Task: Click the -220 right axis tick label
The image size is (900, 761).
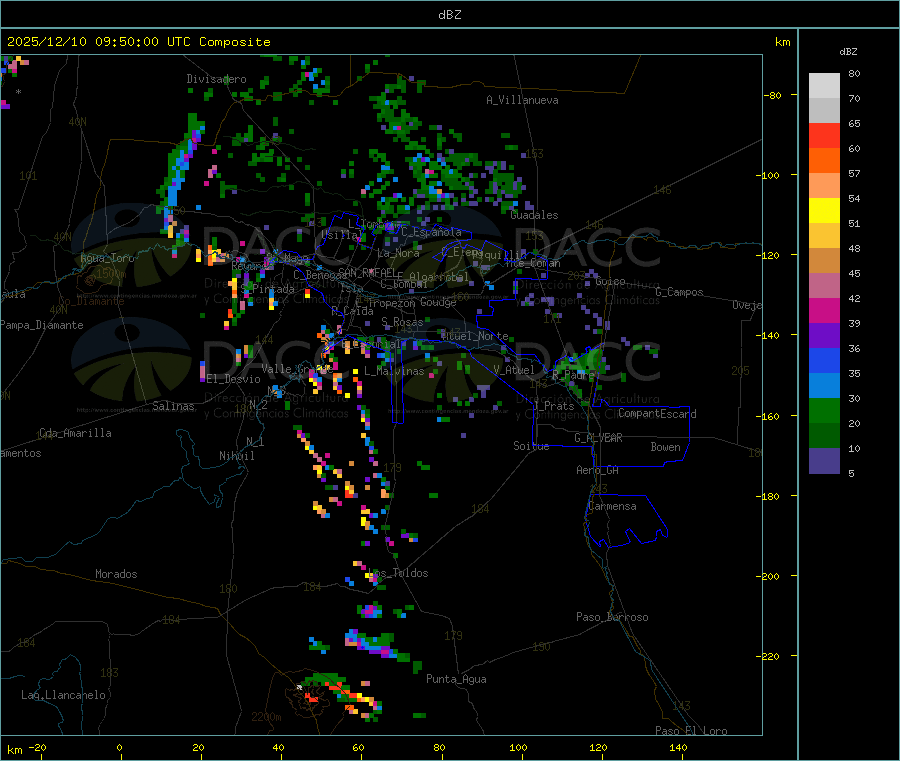Action: coord(770,657)
